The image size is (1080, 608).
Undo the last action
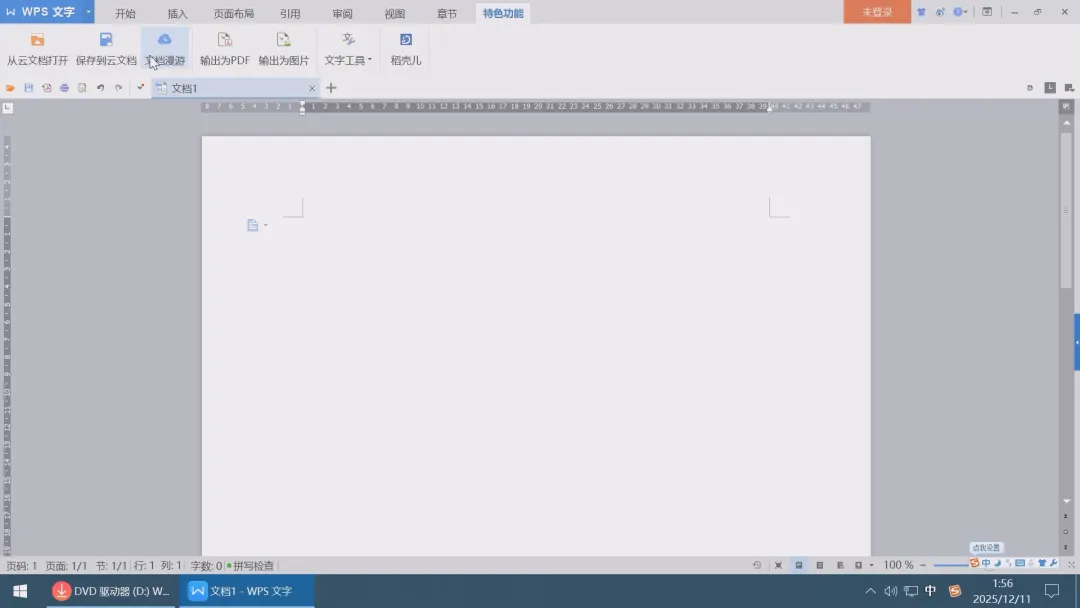point(101,88)
